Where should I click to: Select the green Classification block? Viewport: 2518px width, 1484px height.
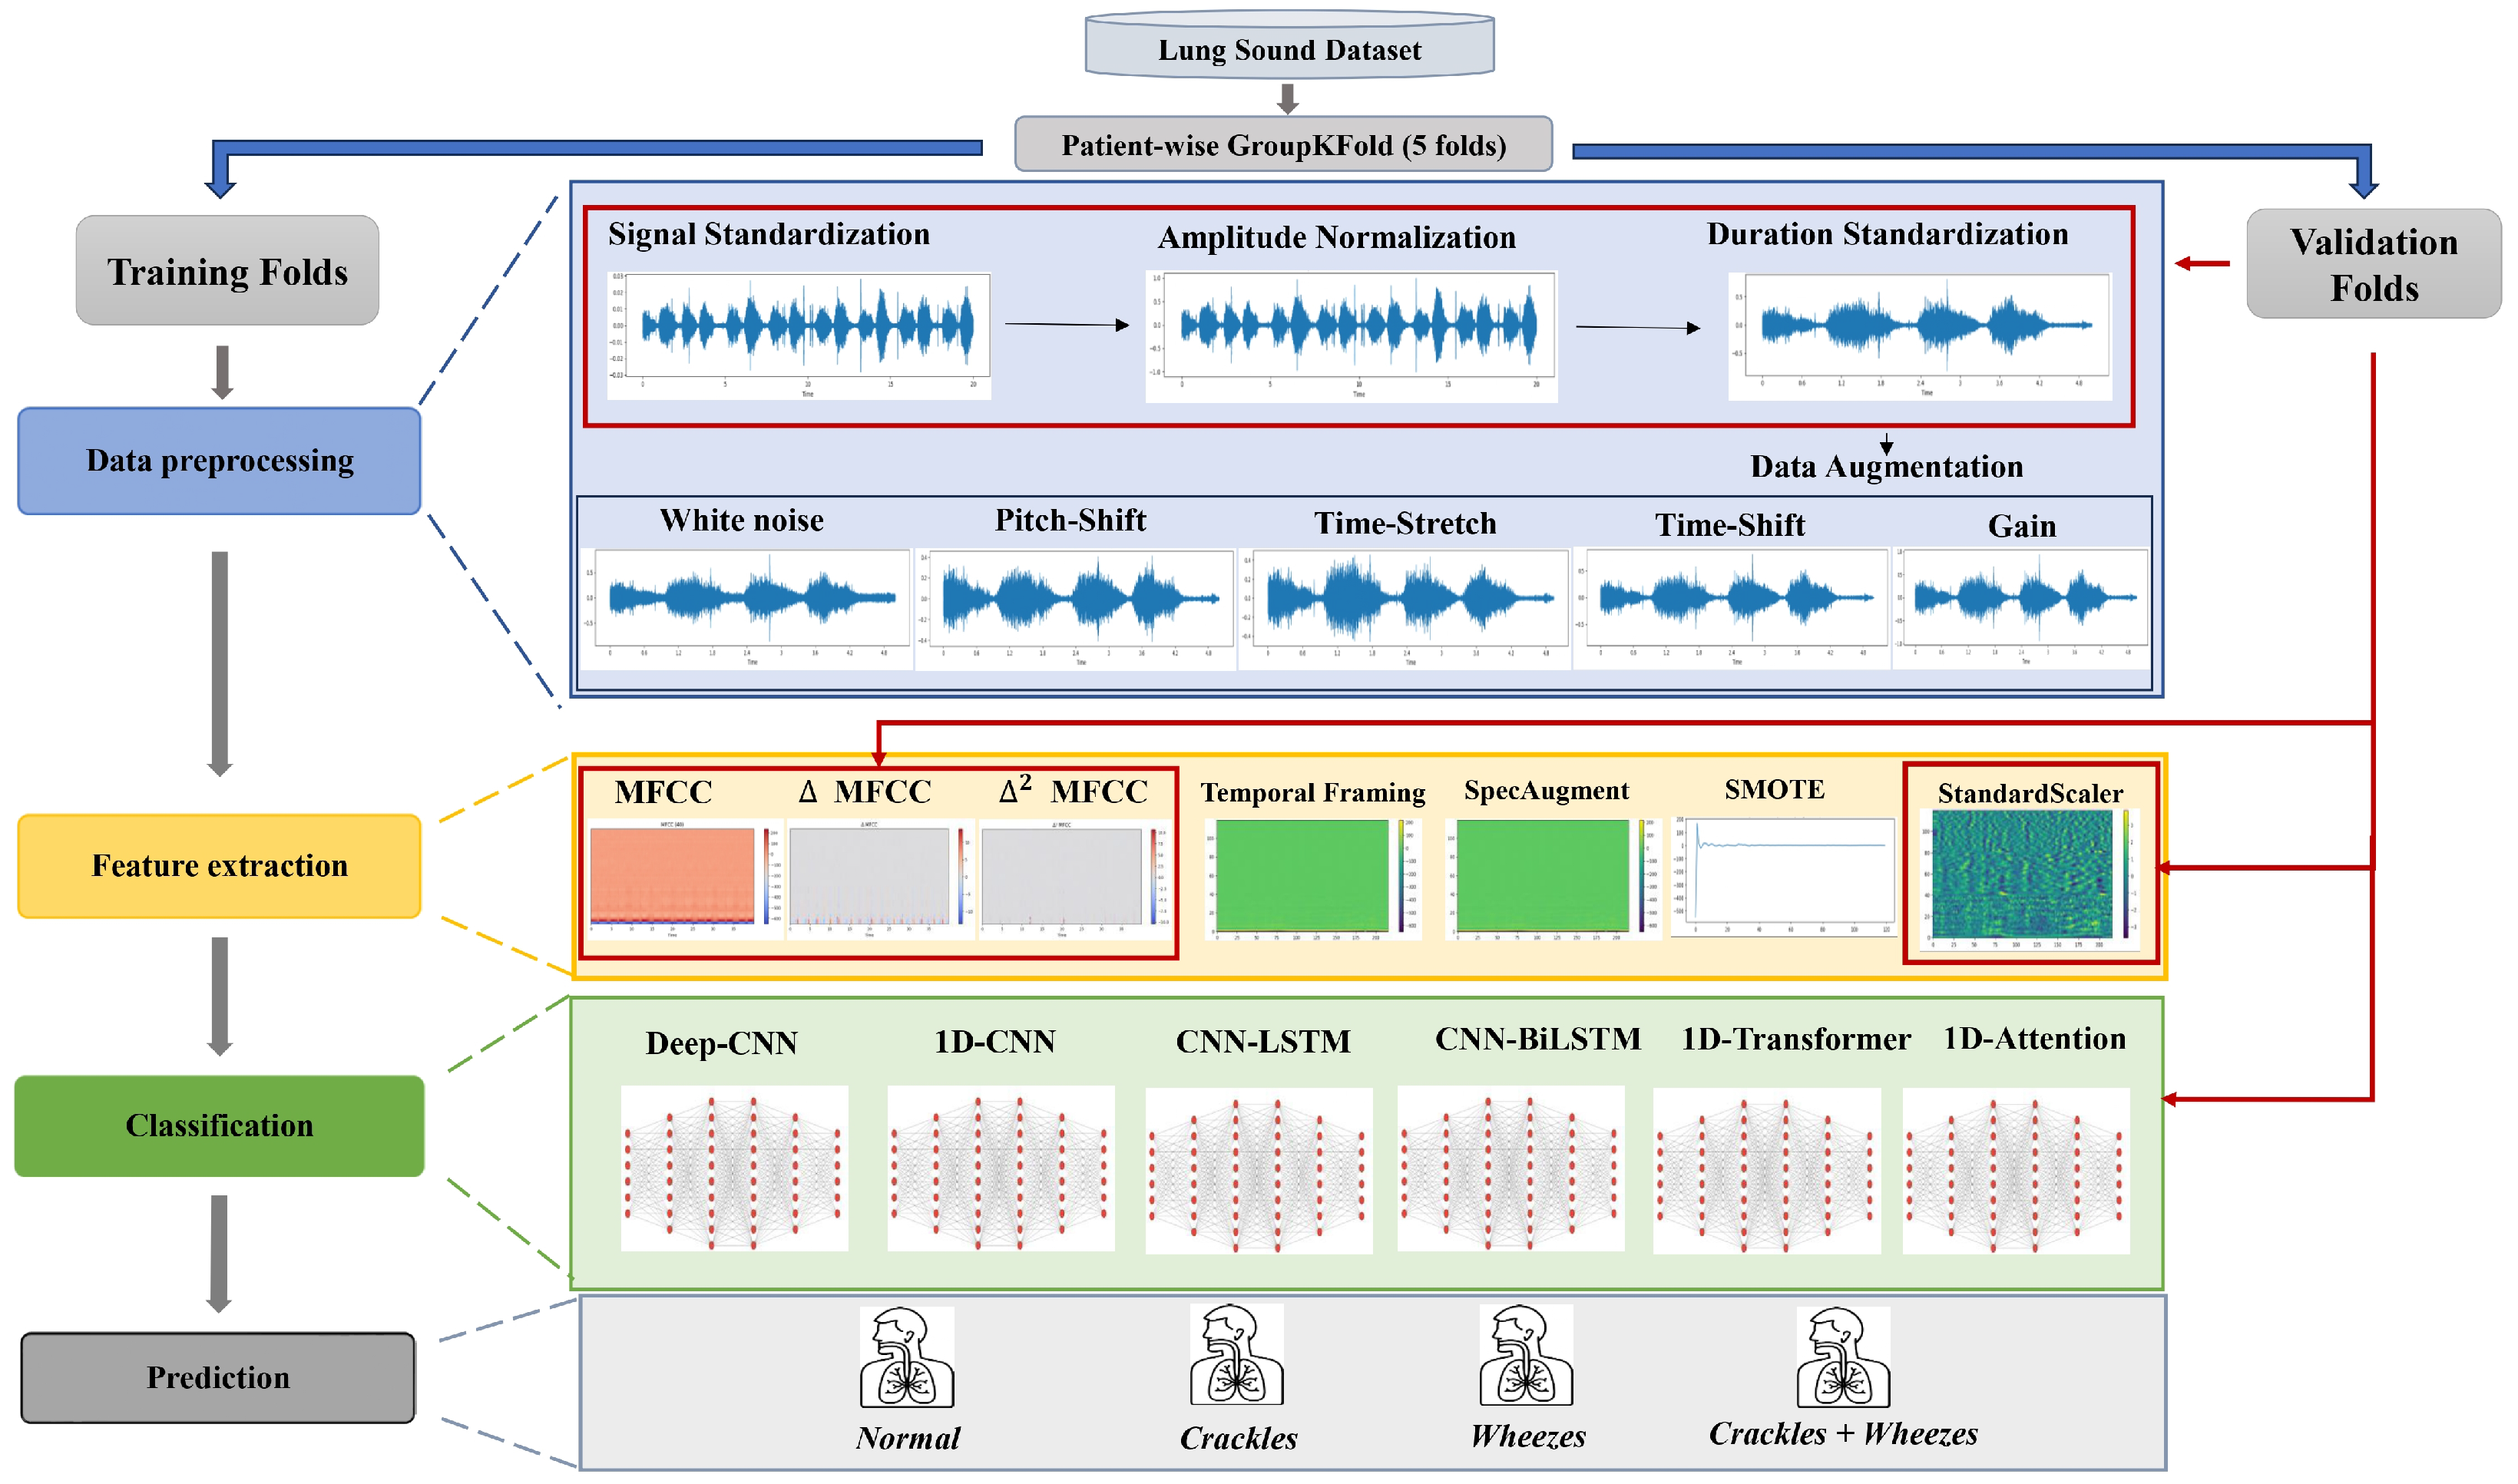(x=219, y=1126)
